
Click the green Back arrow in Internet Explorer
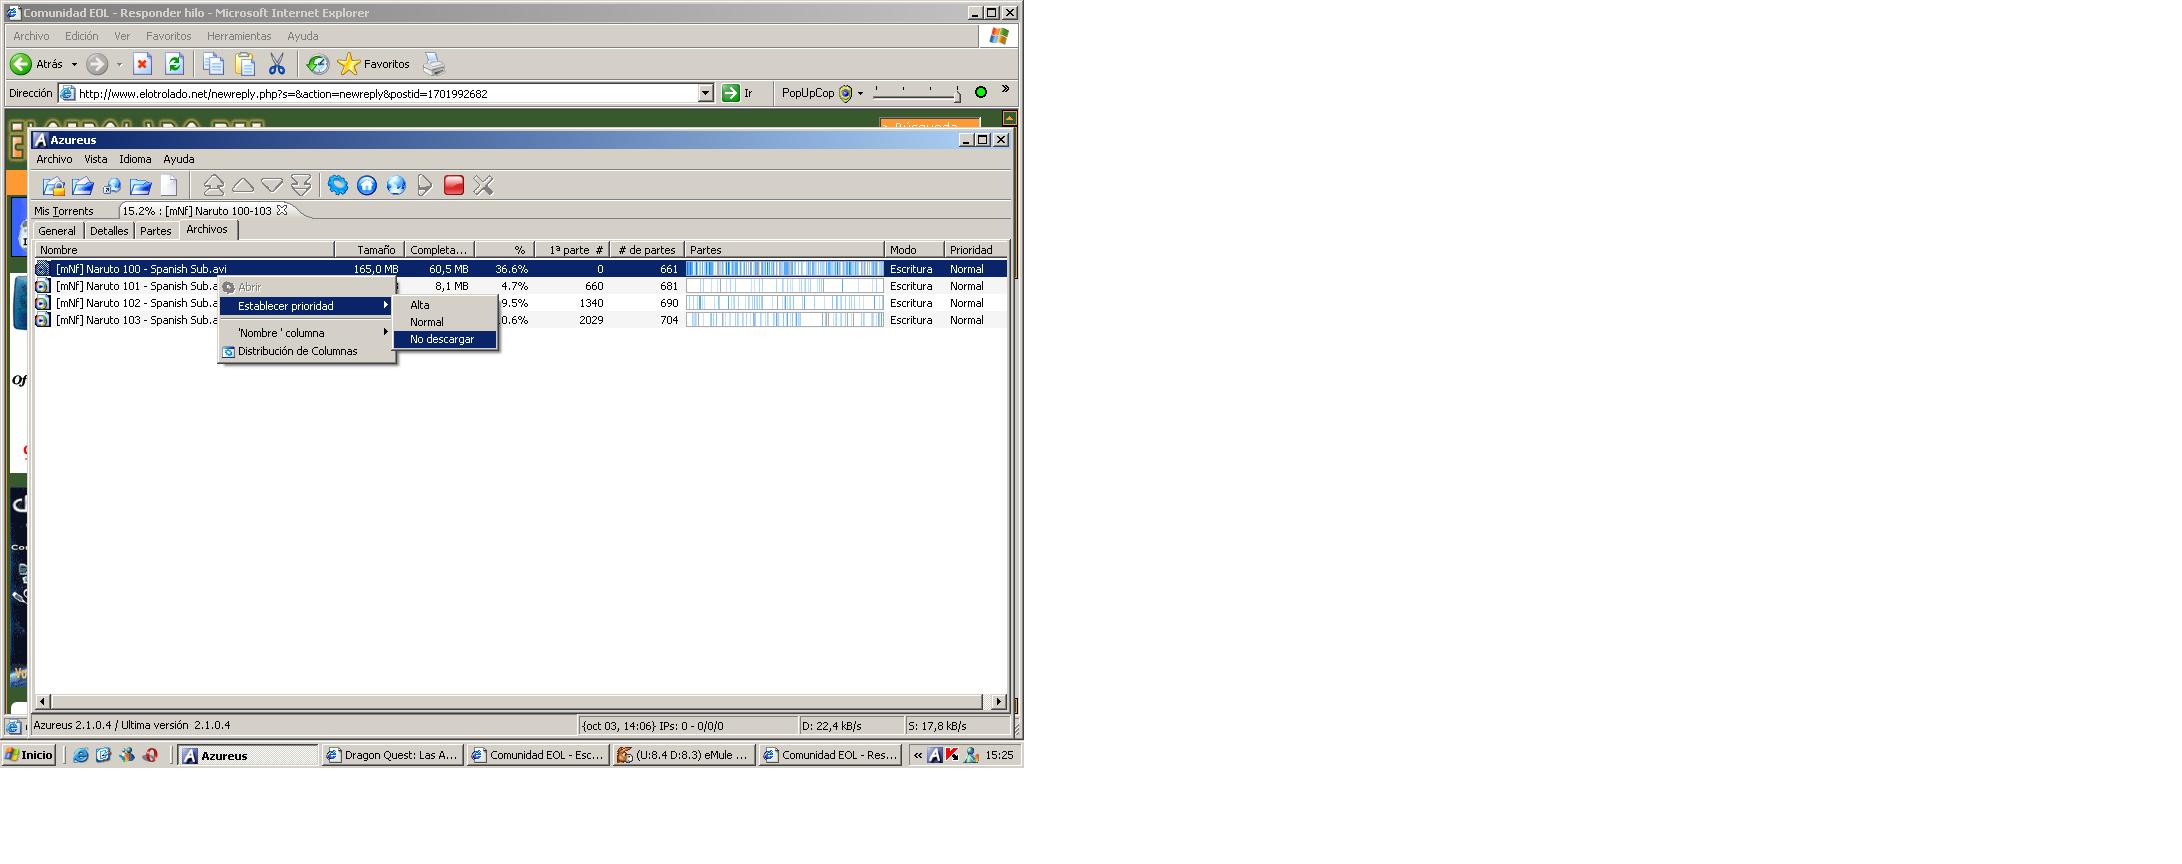(20, 64)
